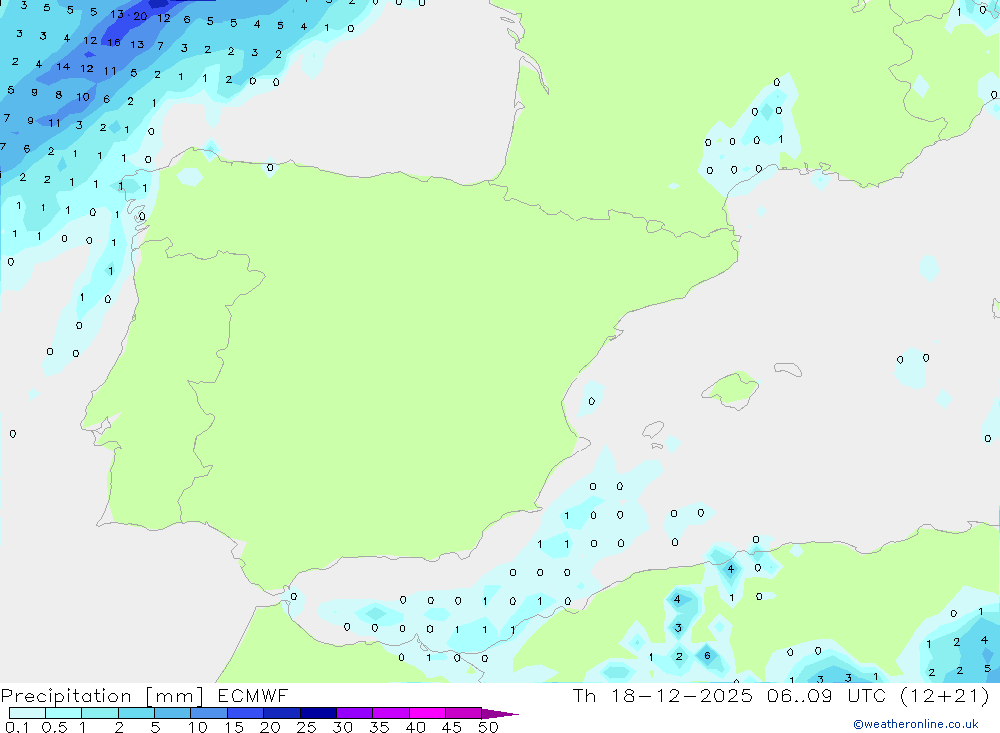The height and width of the screenshot is (733, 1000).
Task: Click the '30' legend scale label
Action: 342,727
